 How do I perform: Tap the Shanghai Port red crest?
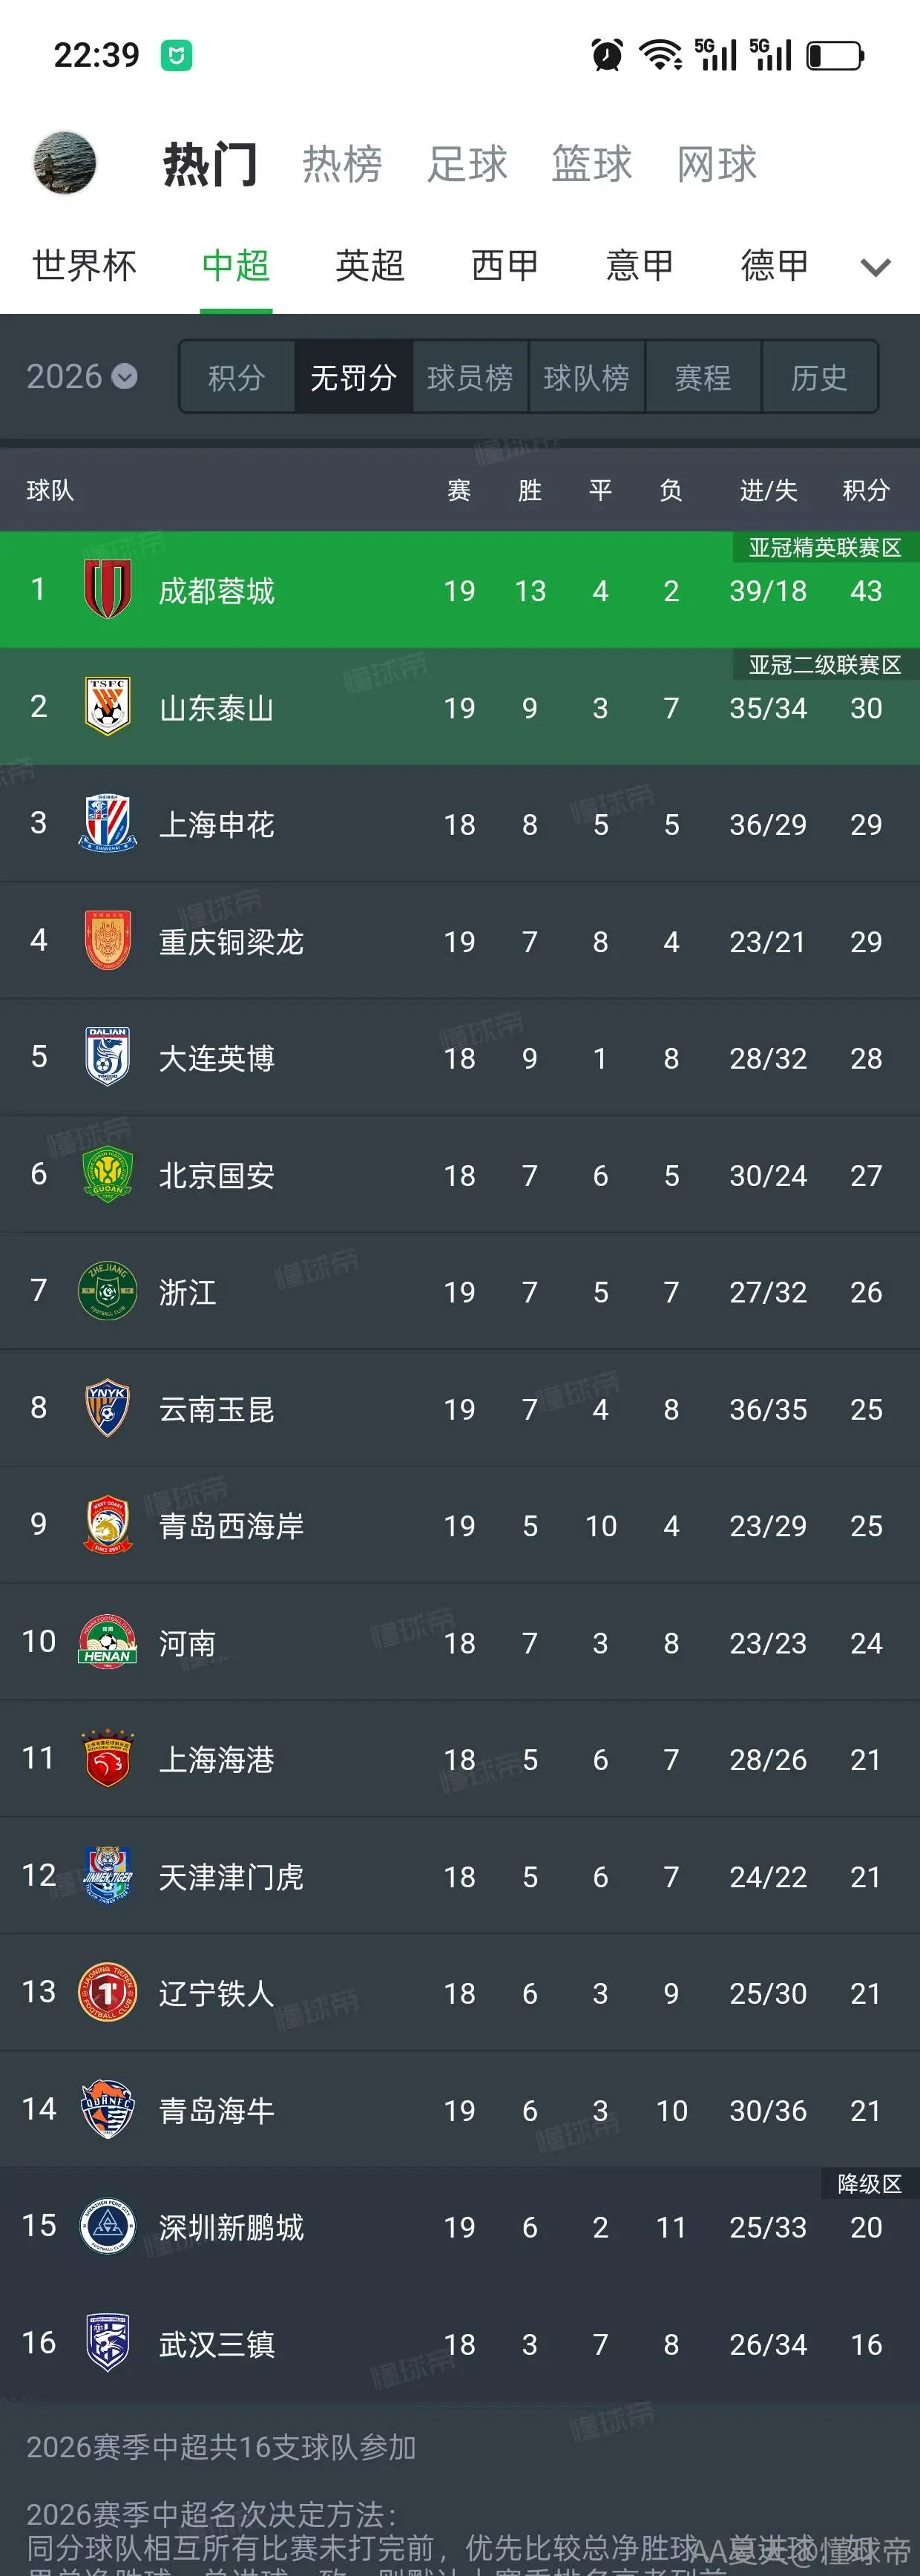tap(107, 1759)
